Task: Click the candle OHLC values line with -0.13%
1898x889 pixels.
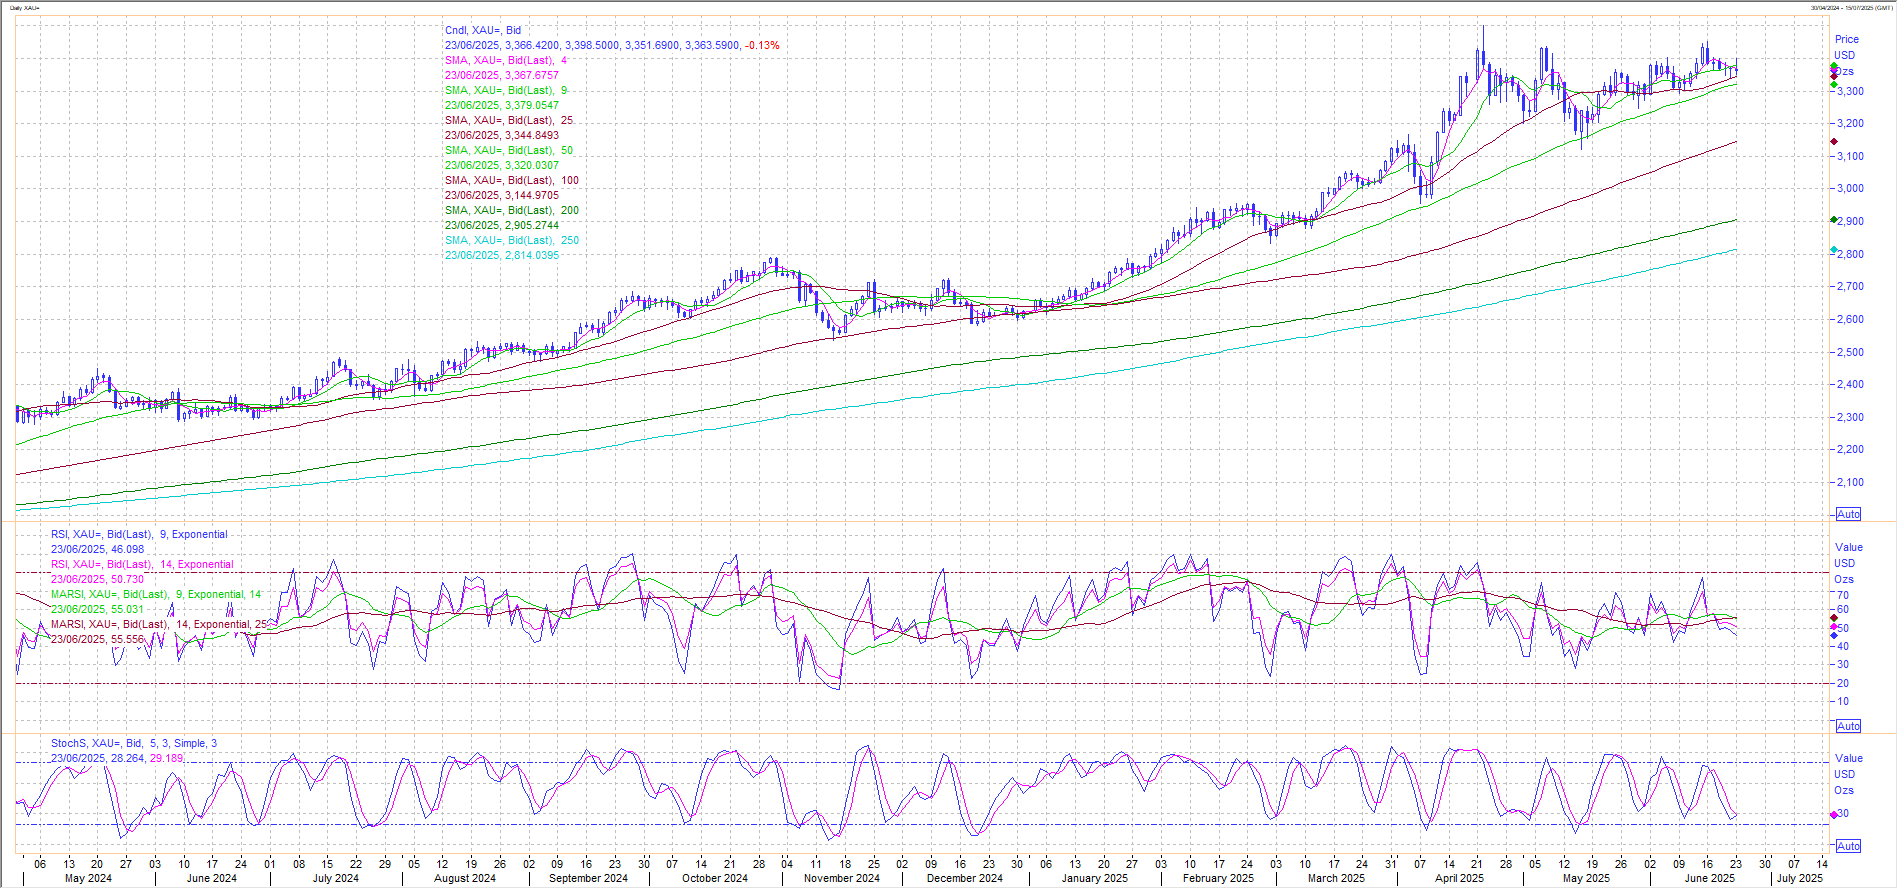Action: coord(612,45)
